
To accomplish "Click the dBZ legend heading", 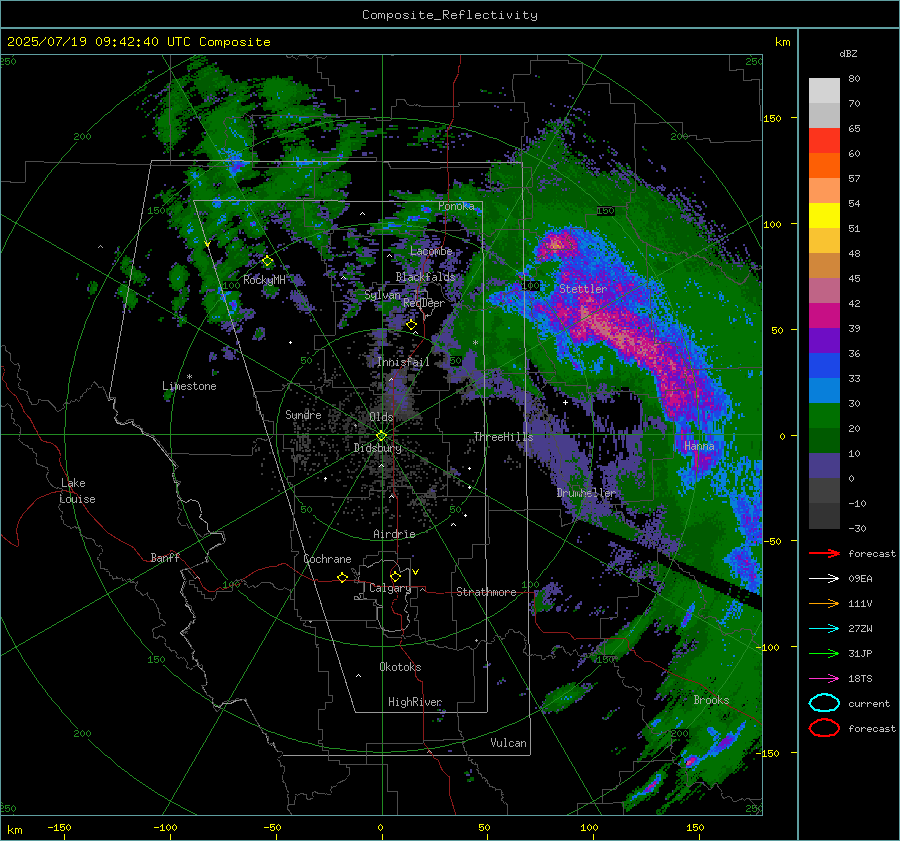I will [848, 54].
